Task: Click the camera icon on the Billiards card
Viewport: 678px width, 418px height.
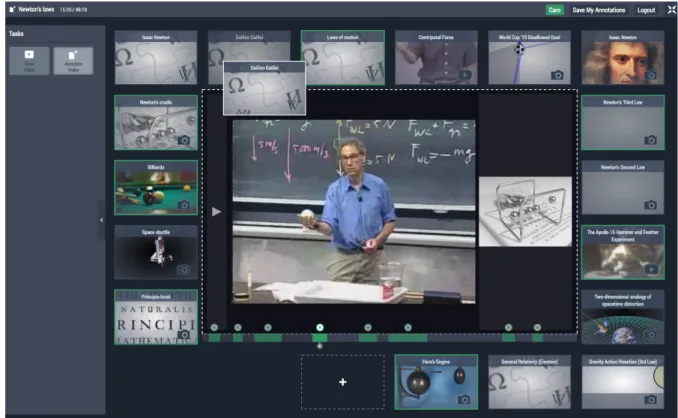Action: click(184, 205)
